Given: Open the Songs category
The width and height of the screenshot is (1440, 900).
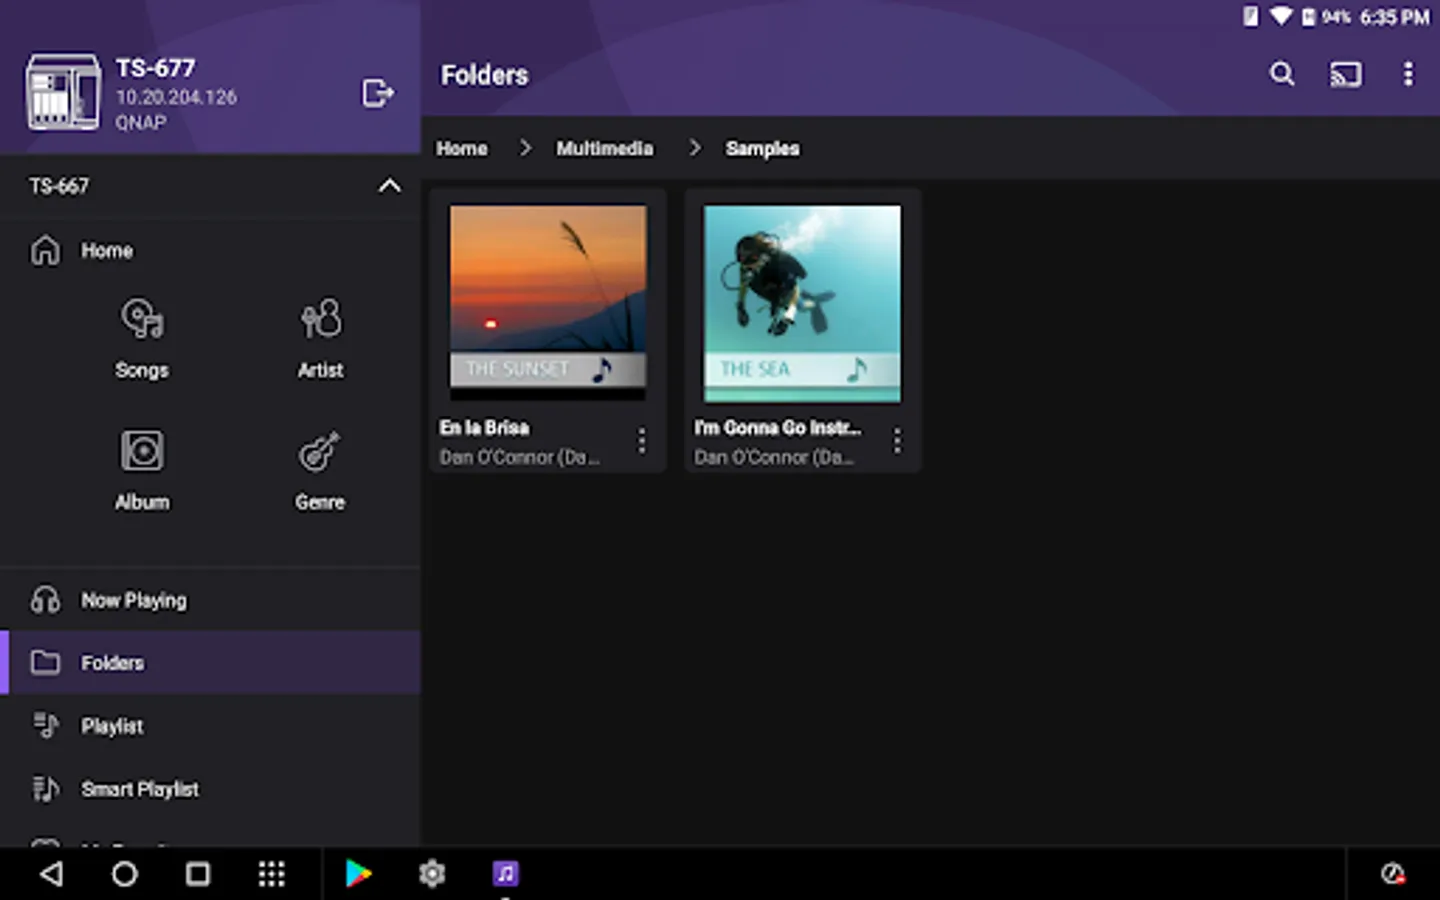Looking at the screenshot, I should click(x=141, y=339).
